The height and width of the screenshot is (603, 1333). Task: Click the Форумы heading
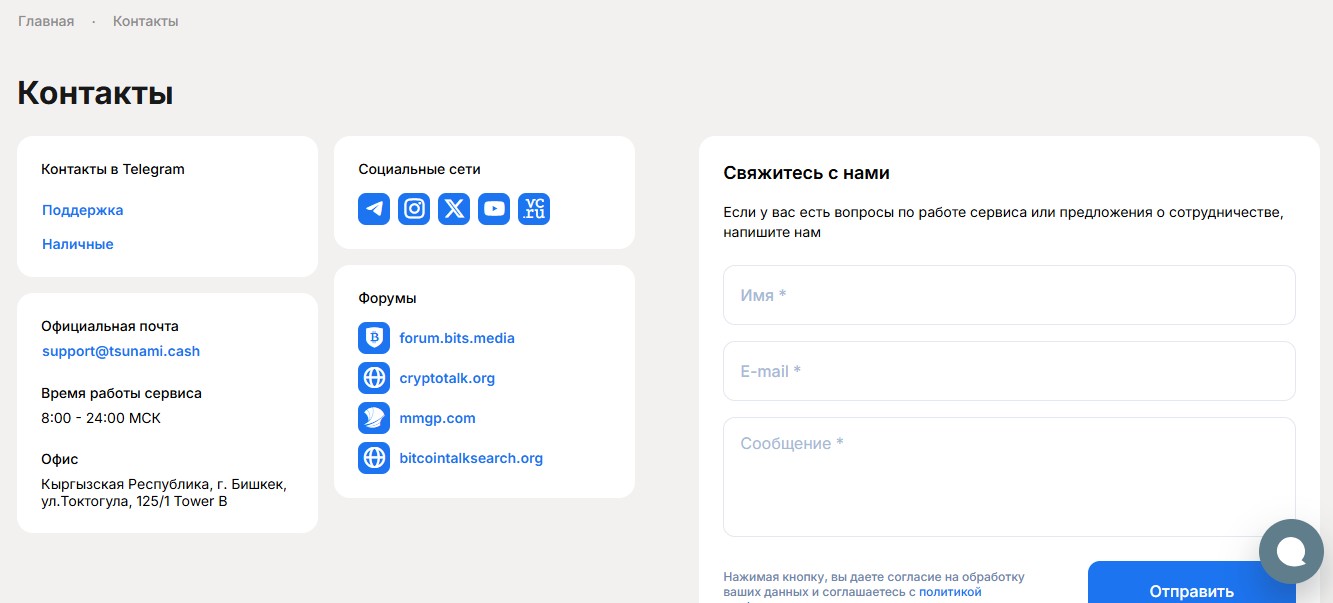click(x=387, y=298)
